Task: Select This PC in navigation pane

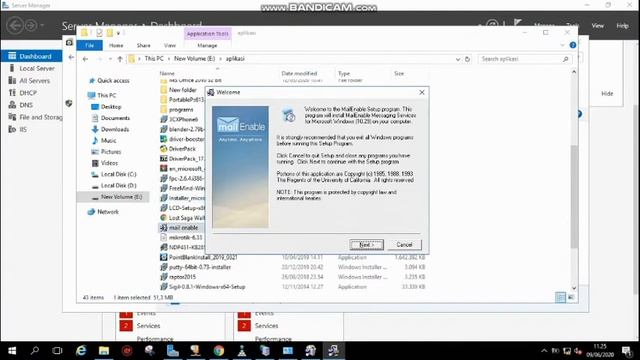Action: click(x=107, y=96)
